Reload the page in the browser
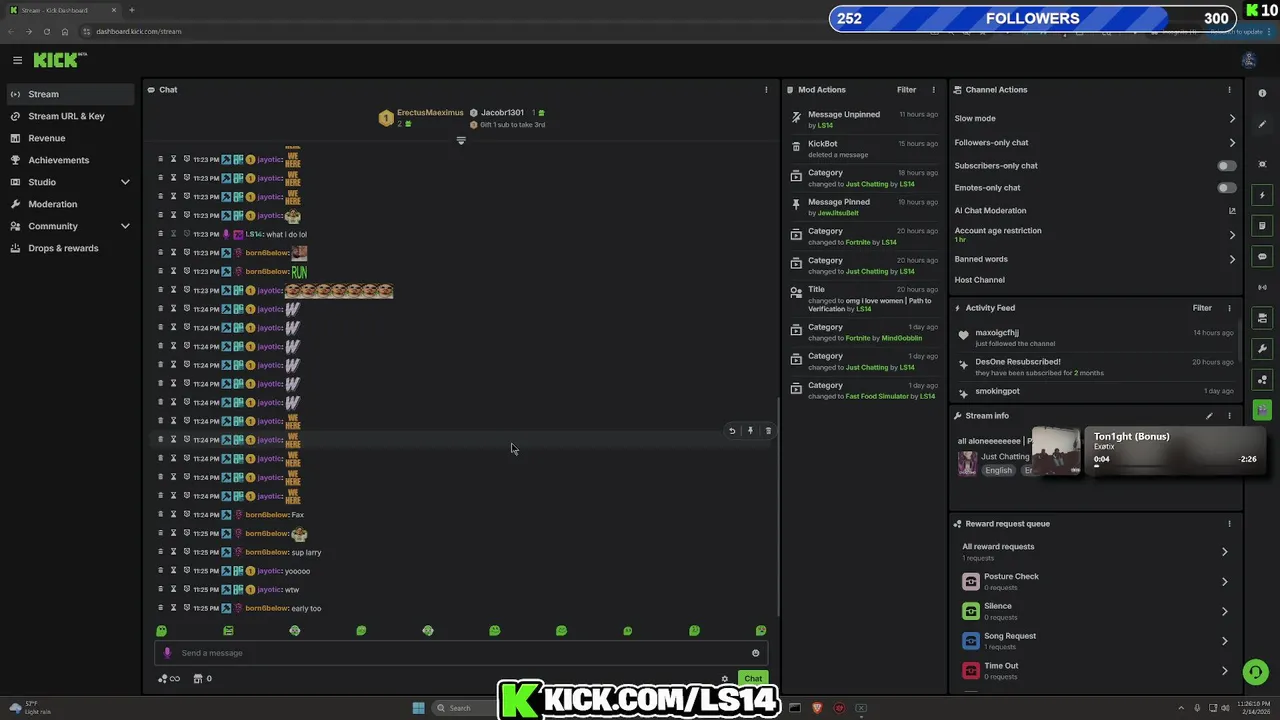This screenshot has height=720, width=1280. 46,31
